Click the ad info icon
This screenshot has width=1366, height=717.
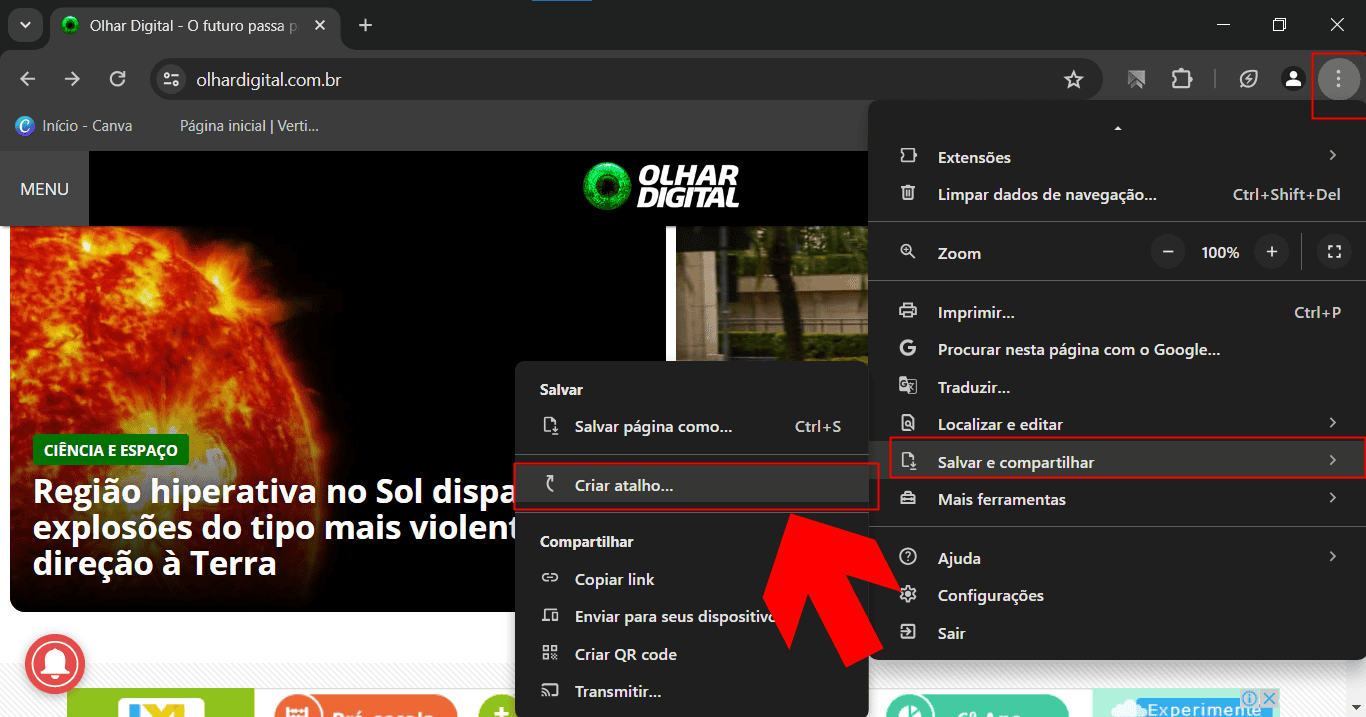(1250, 697)
